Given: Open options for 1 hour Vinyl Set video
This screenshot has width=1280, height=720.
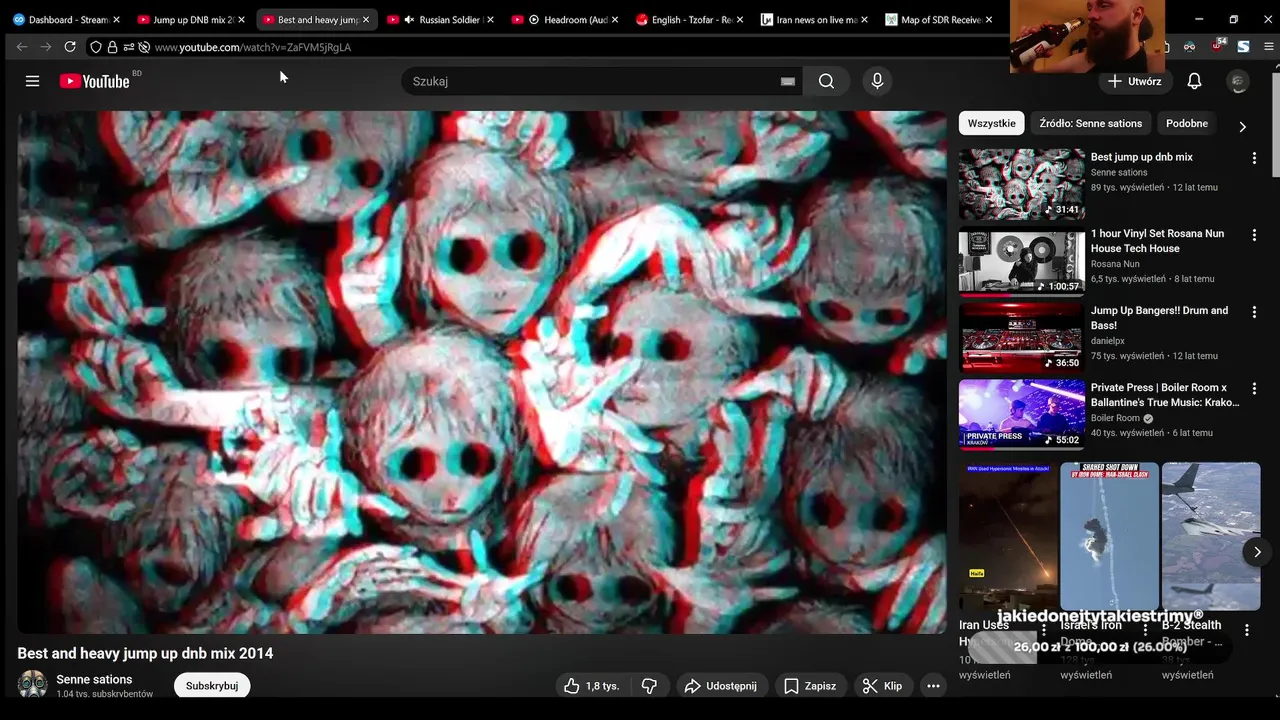Looking at the screenshot, I should click(x=1254, y=235).
